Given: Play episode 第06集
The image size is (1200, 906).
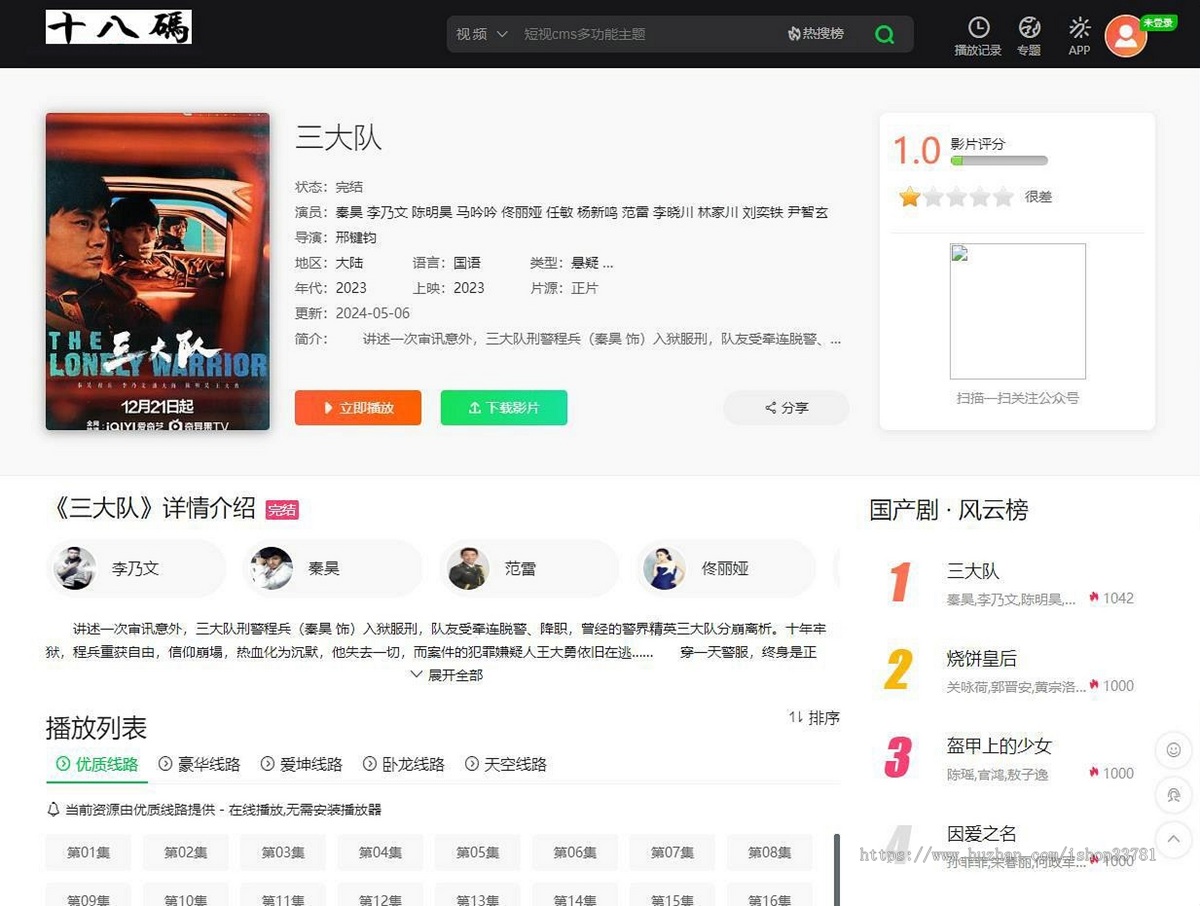Looking at the screenshot, I should point(575,852).
